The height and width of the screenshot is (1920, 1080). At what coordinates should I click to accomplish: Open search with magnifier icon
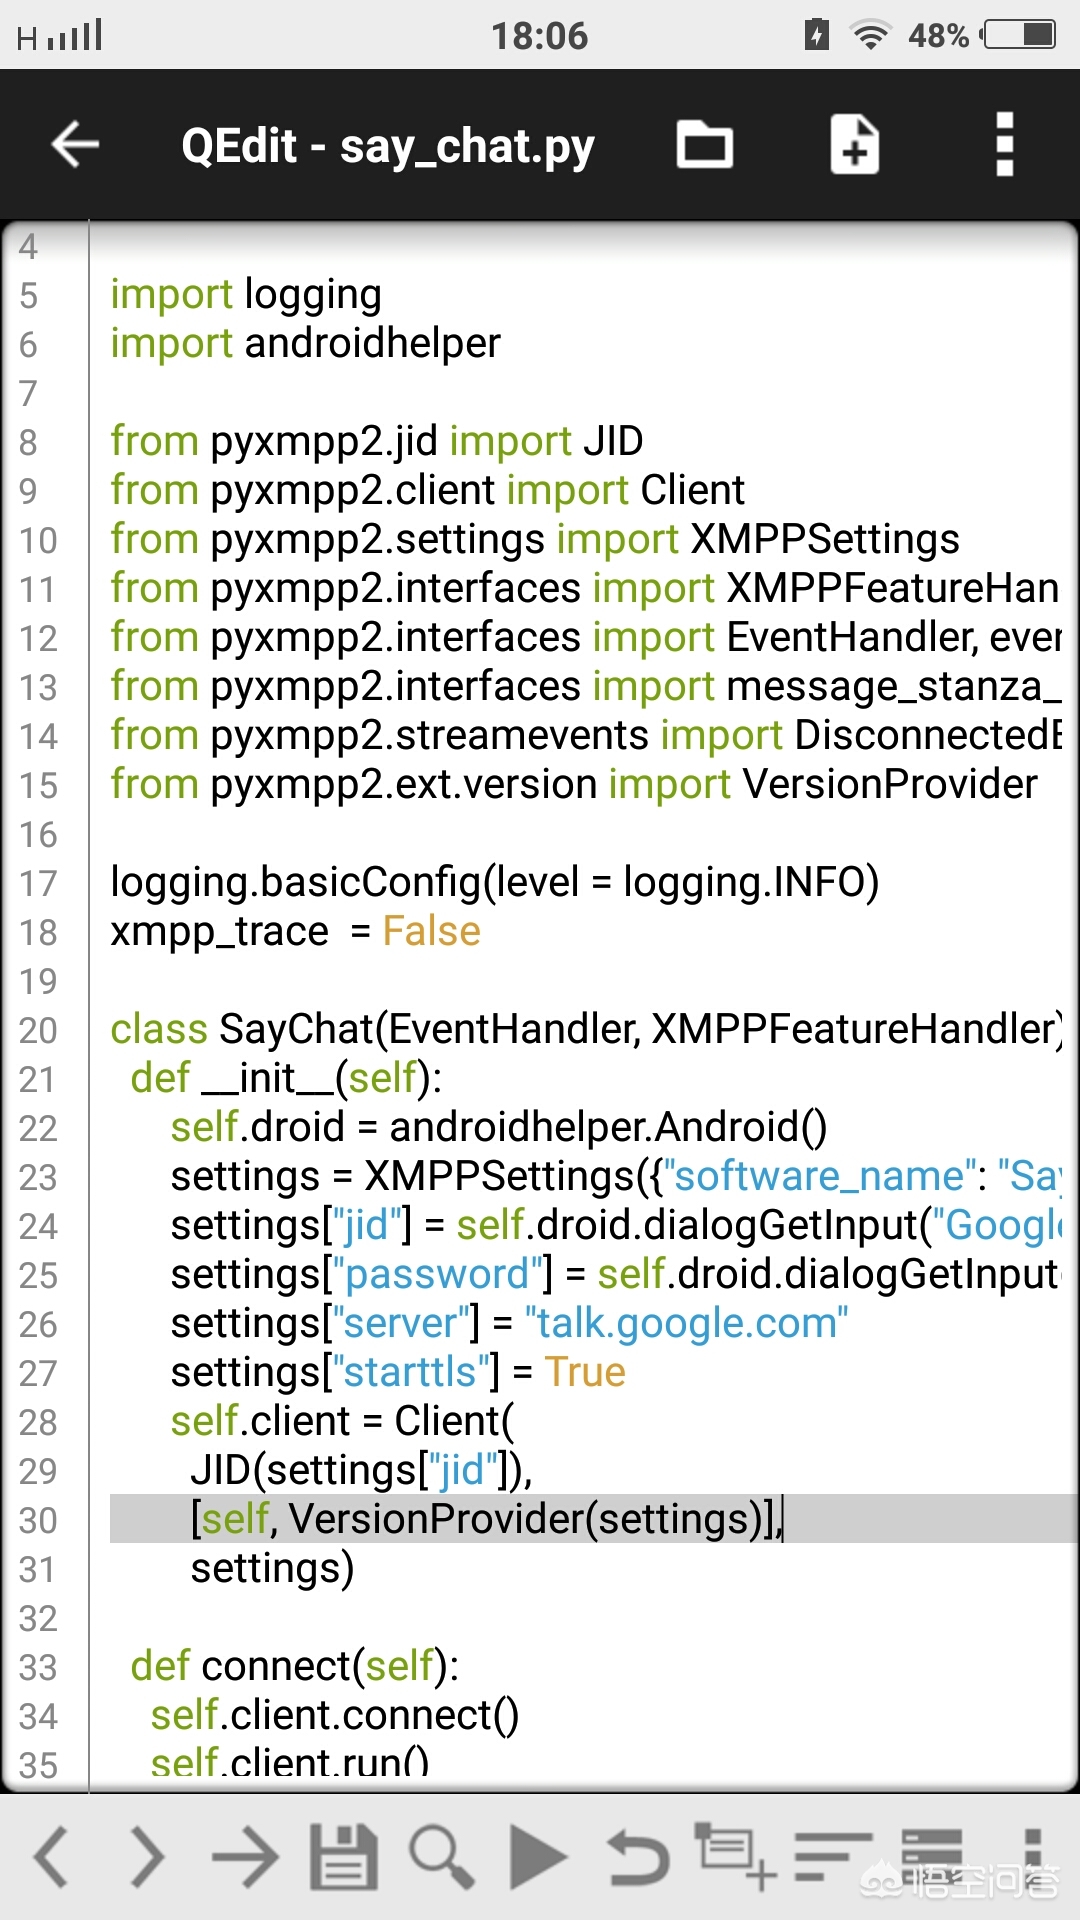441,1857
